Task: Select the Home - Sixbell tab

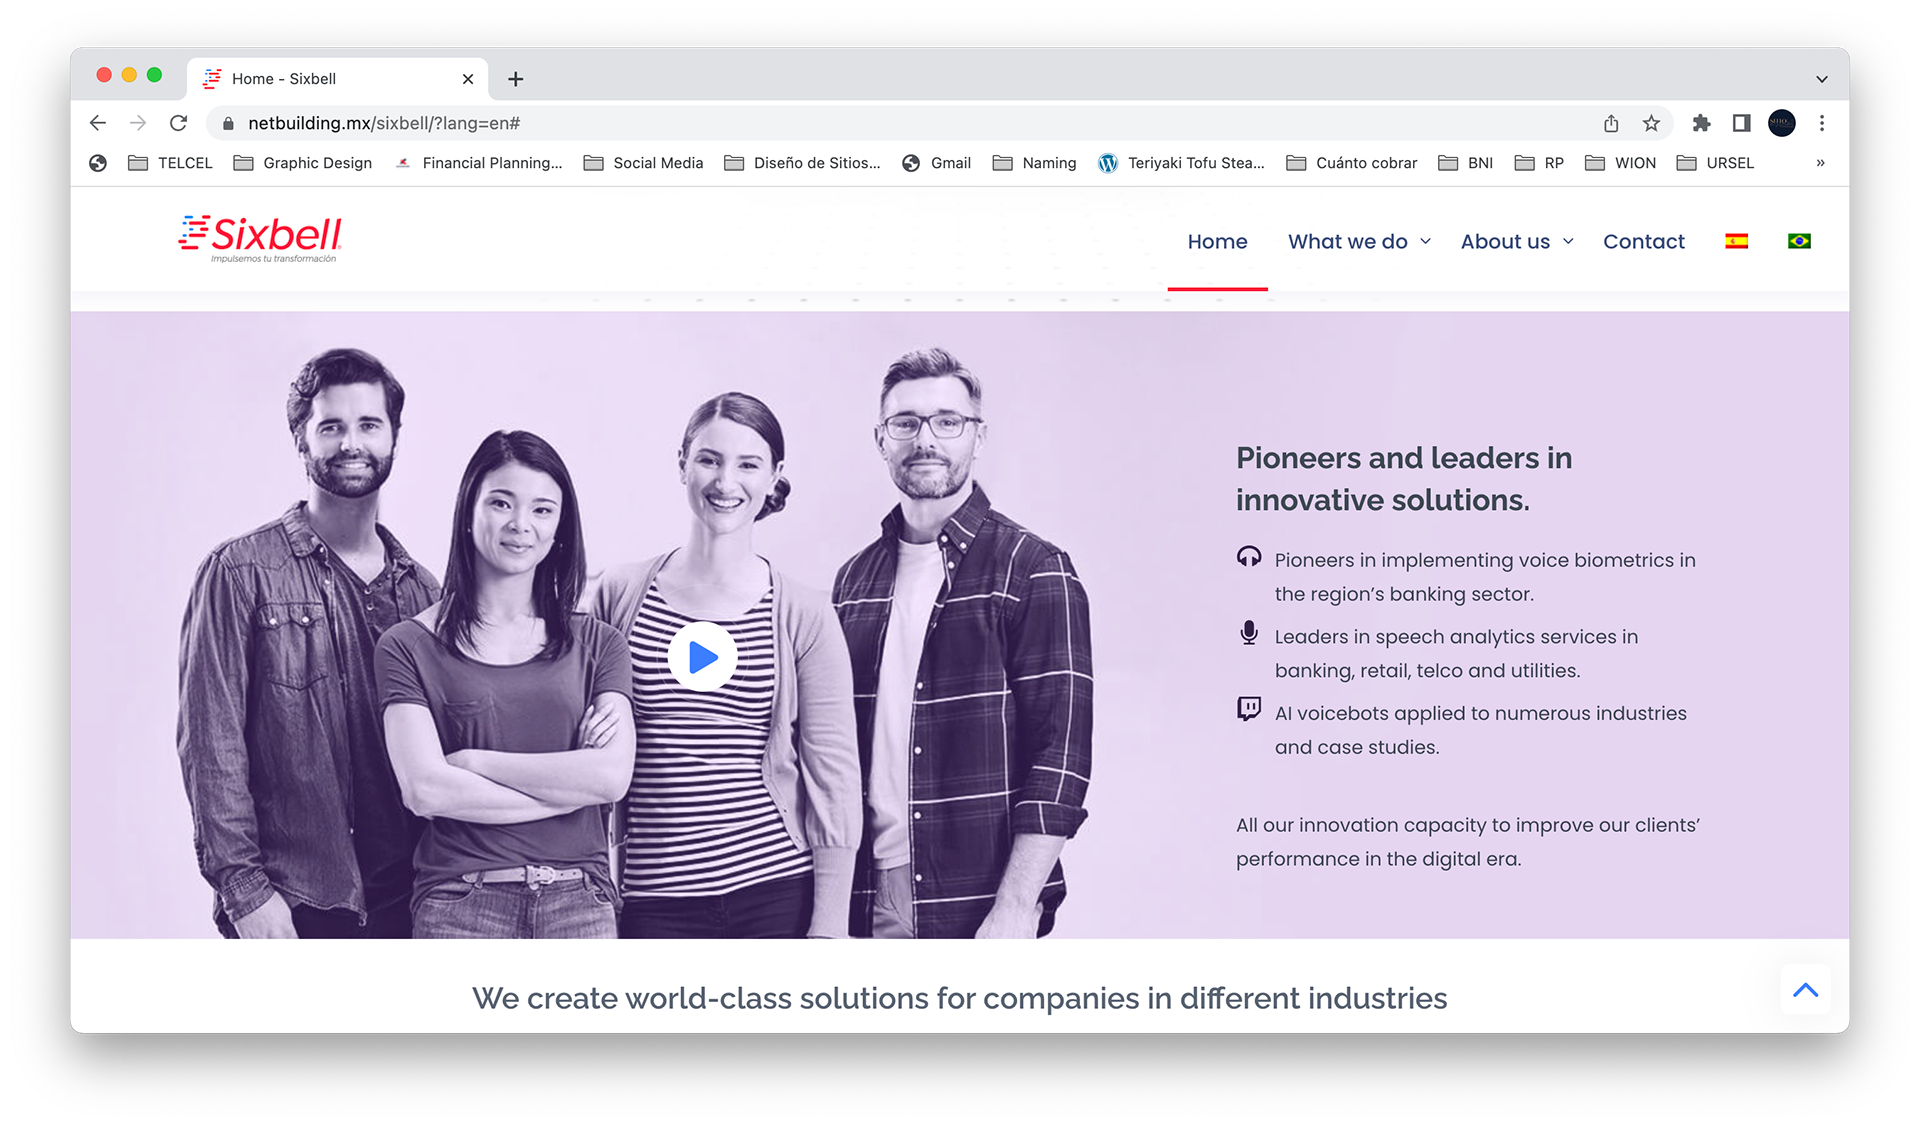Action: 337,79
